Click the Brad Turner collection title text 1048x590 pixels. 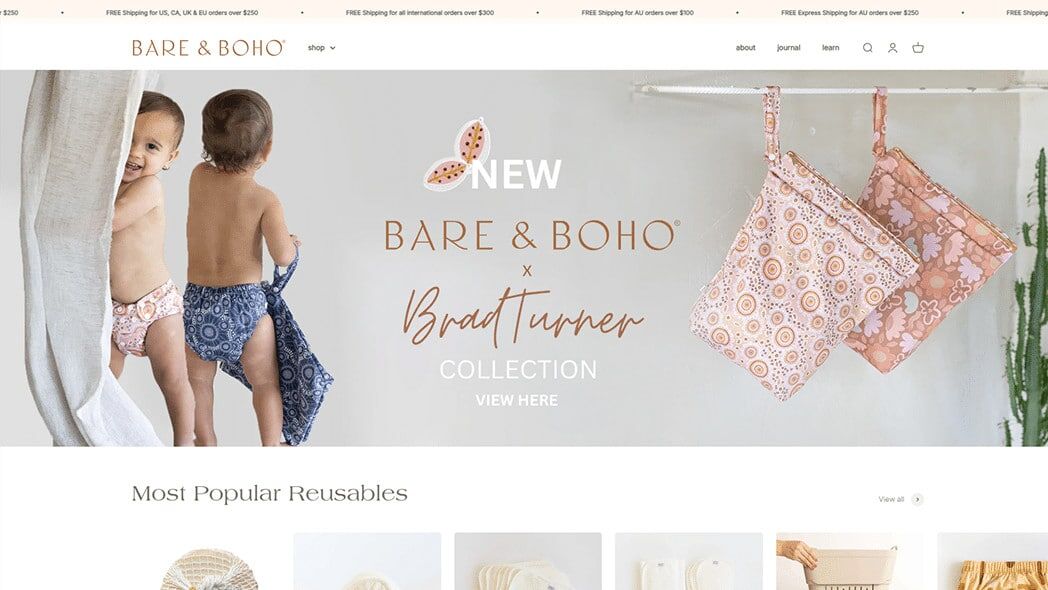523,315
